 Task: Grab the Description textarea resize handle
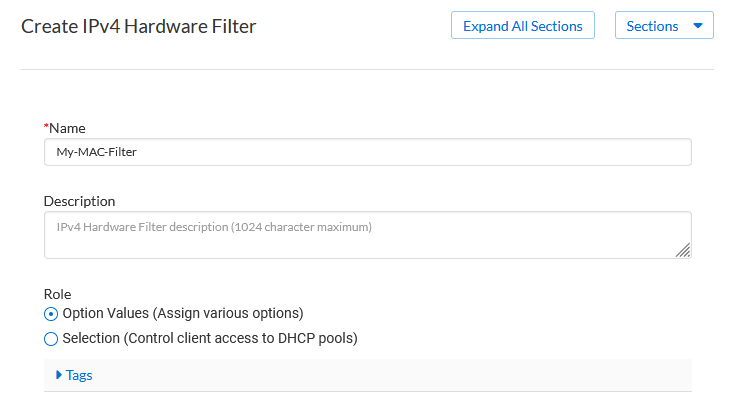(x=683, y=250)
